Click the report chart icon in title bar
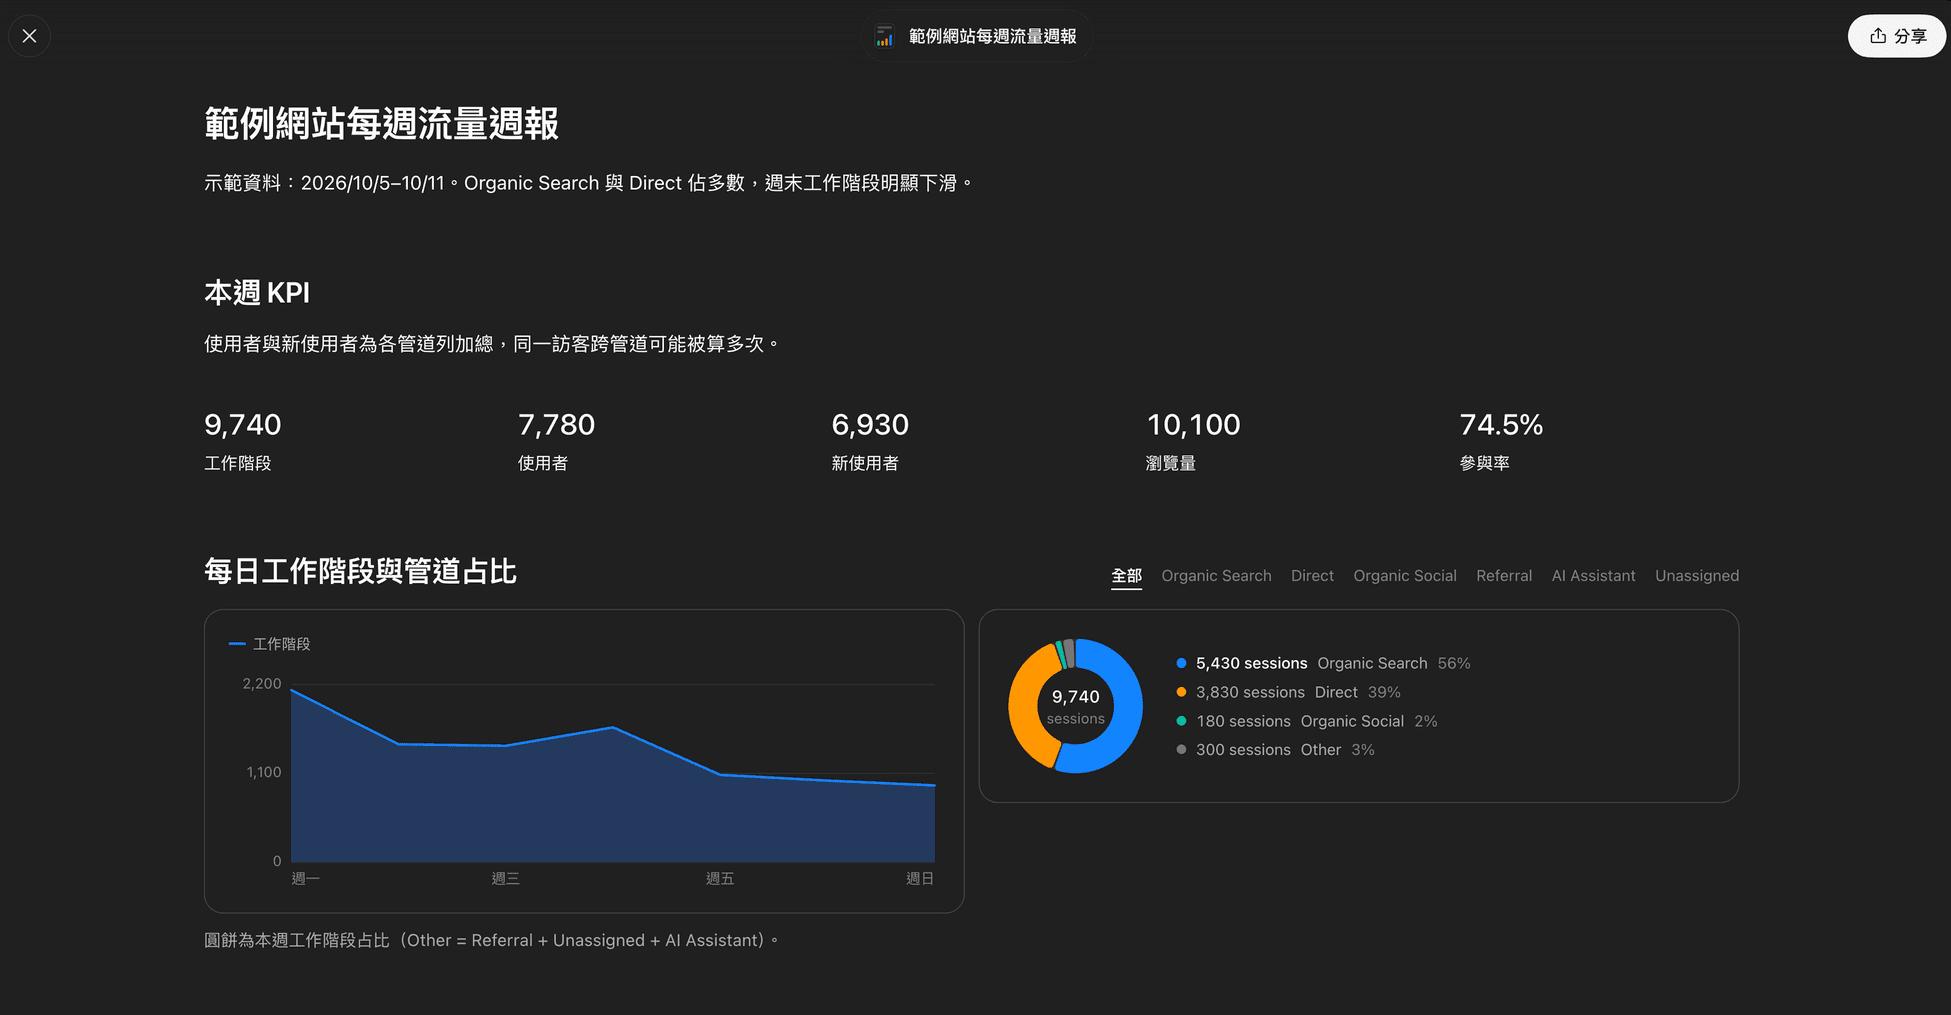The width and height of the screenshot is (1951, 1015). click(884, 36)
